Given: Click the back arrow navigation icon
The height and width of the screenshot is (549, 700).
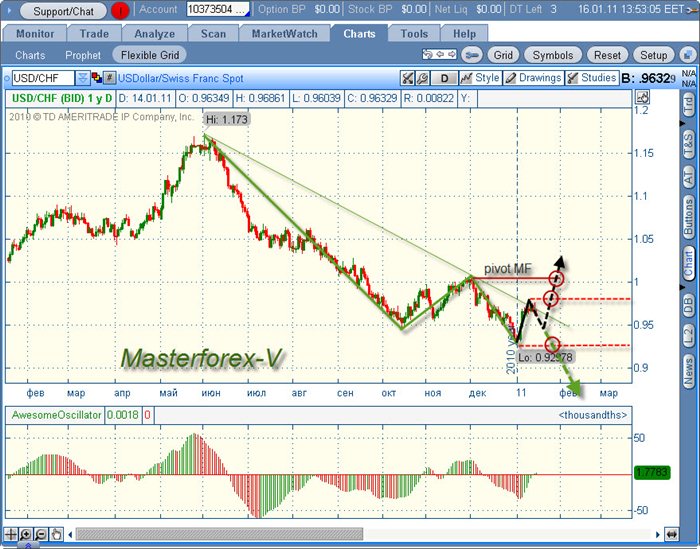Looking at the screenshot, I should (x=440, y=54).
